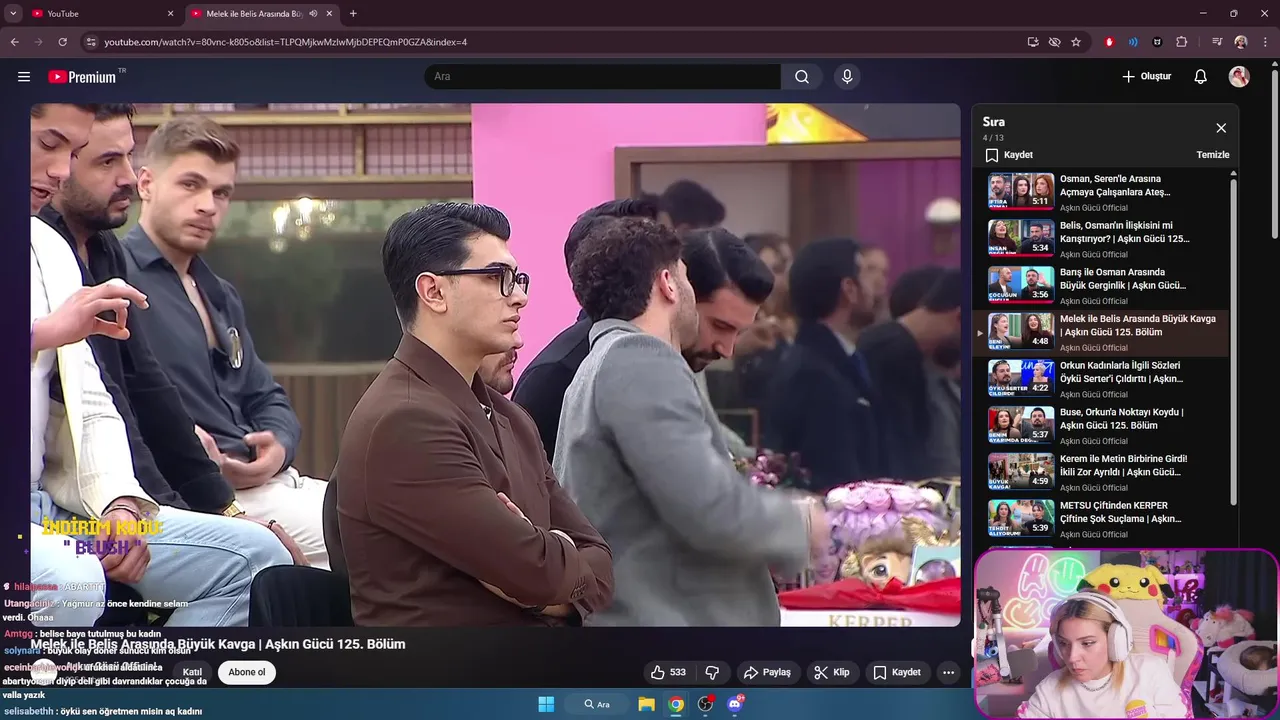Open the dark round taskbar icon with red dot
The width and height of the screenshot is (1280, 720).
pos(706,704)
